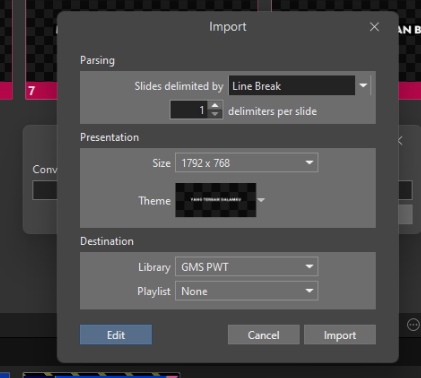Click the delimiters per slide number field

pyautogui.click(x=189, y=110)
